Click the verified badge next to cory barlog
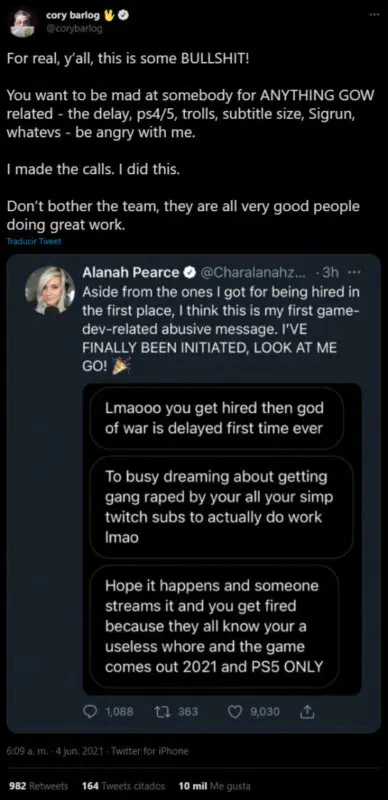The height and width of the screenshot is (800, 388). click(x=124, y=16)
